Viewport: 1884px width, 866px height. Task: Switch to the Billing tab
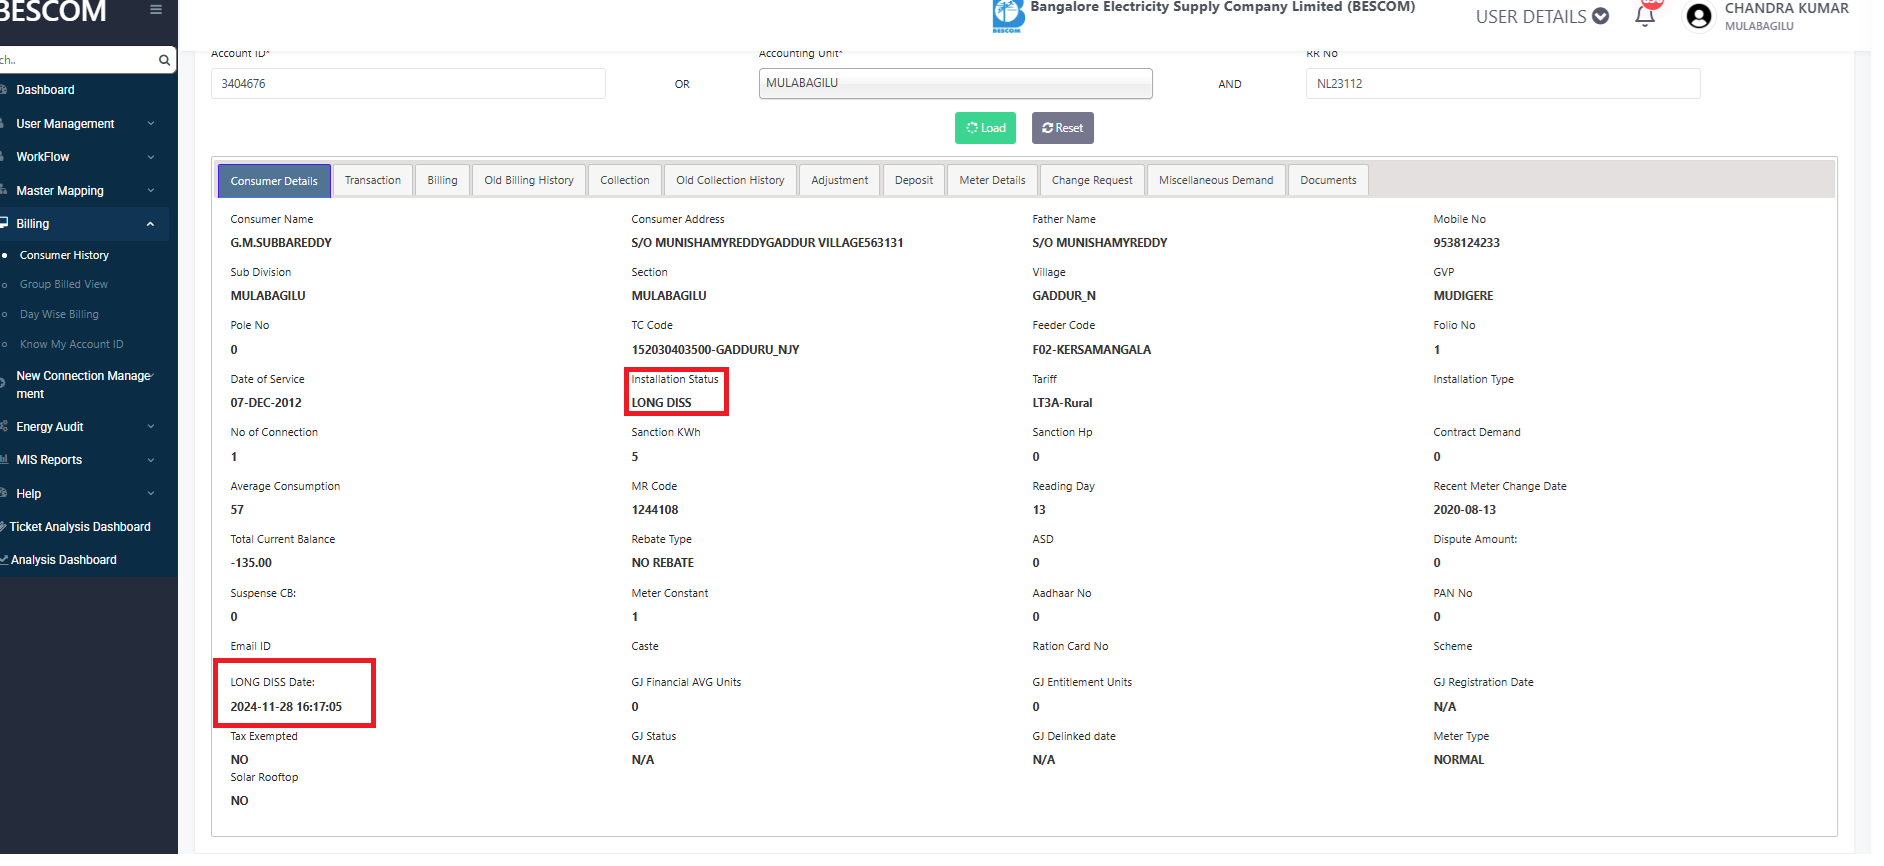[442, 181]
